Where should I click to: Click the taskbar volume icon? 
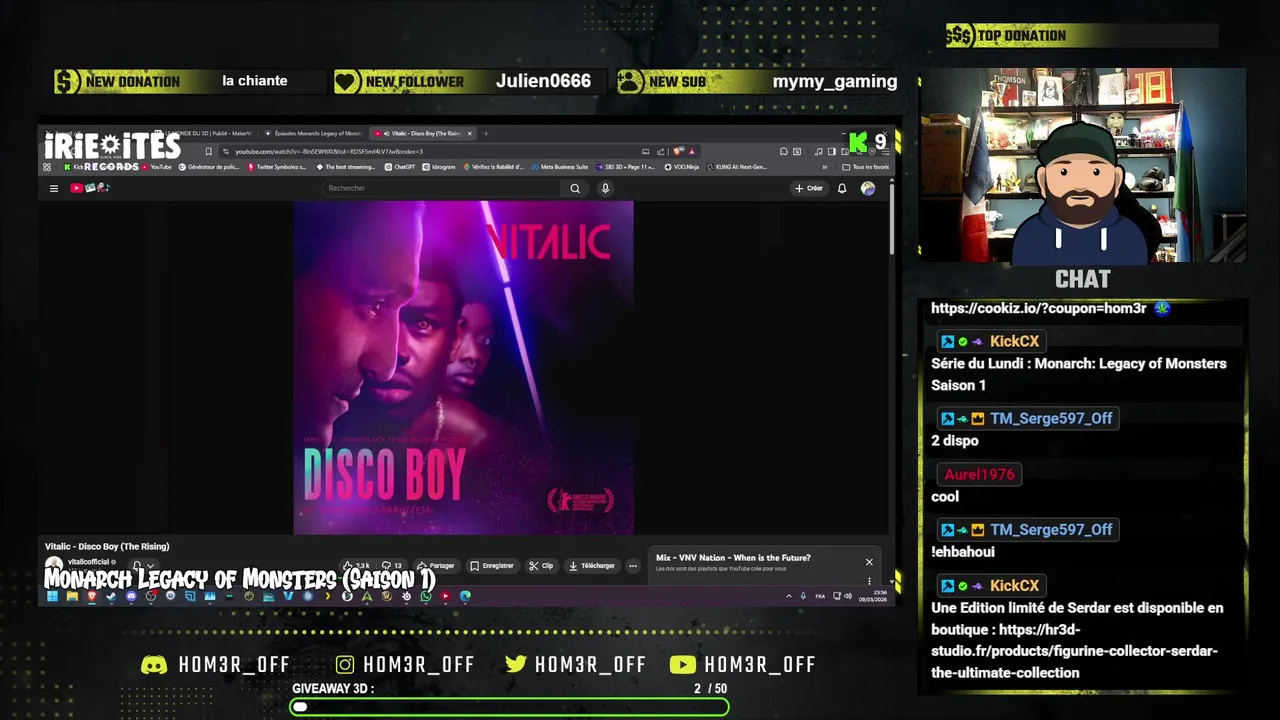coord(847,596)
